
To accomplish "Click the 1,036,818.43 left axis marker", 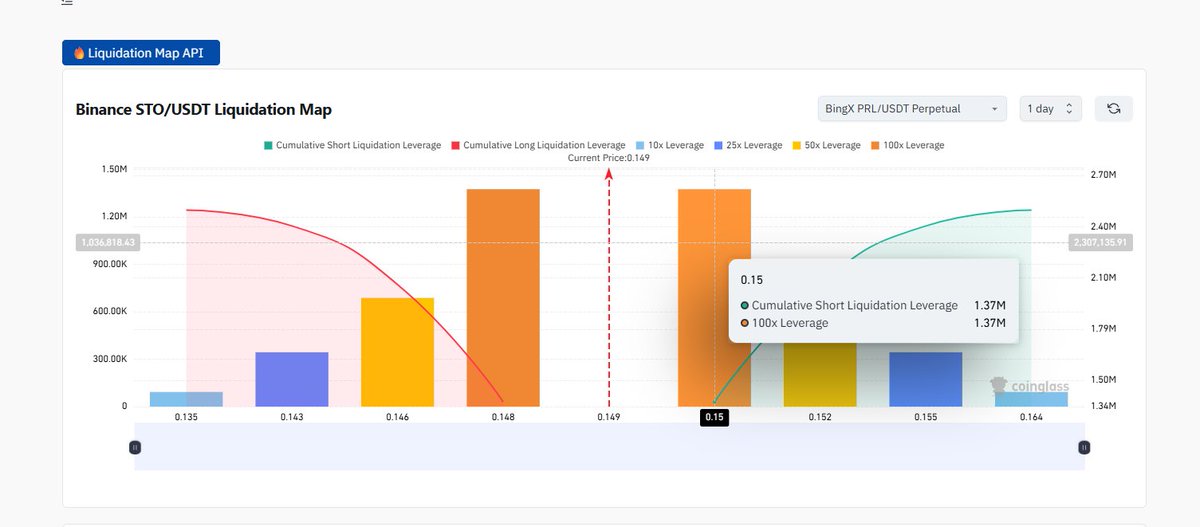I will [108, 242].
